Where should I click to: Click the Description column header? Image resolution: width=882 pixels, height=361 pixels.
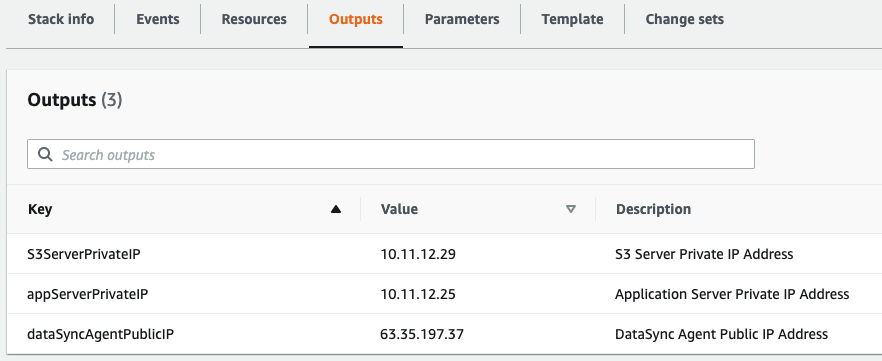tap(654, 209)
